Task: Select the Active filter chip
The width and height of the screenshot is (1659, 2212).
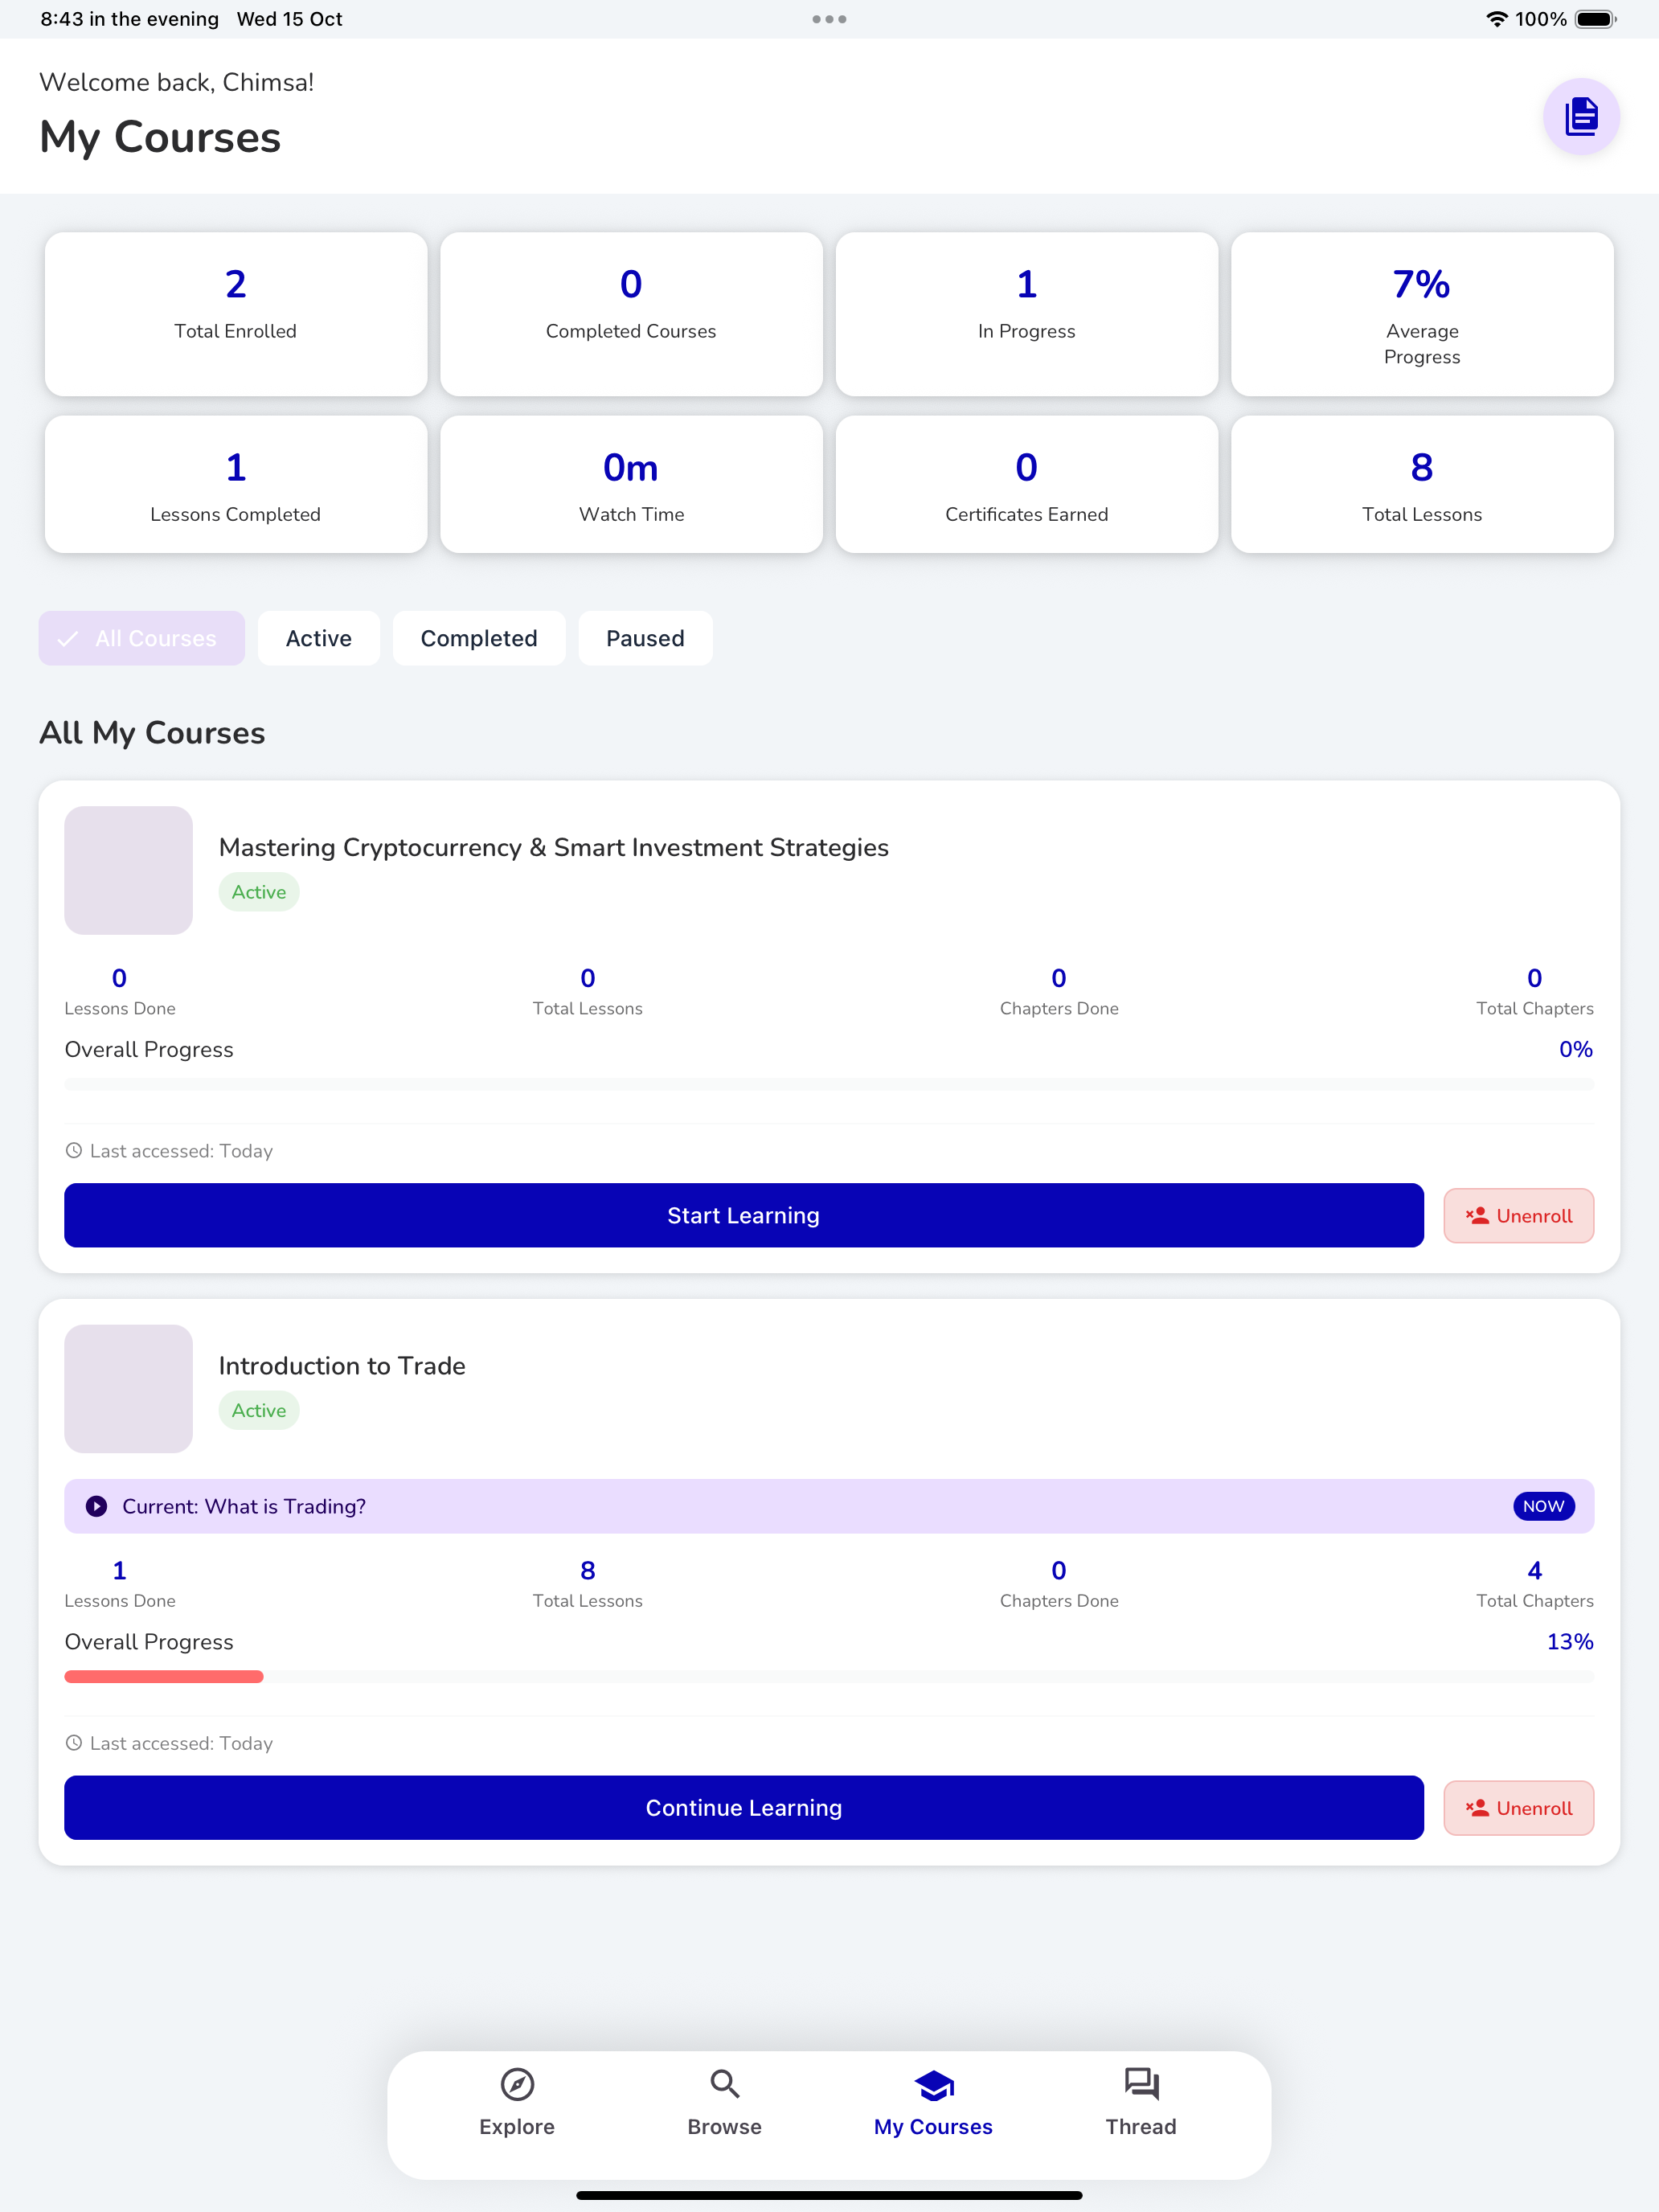Action: click(x=319, y=638)
